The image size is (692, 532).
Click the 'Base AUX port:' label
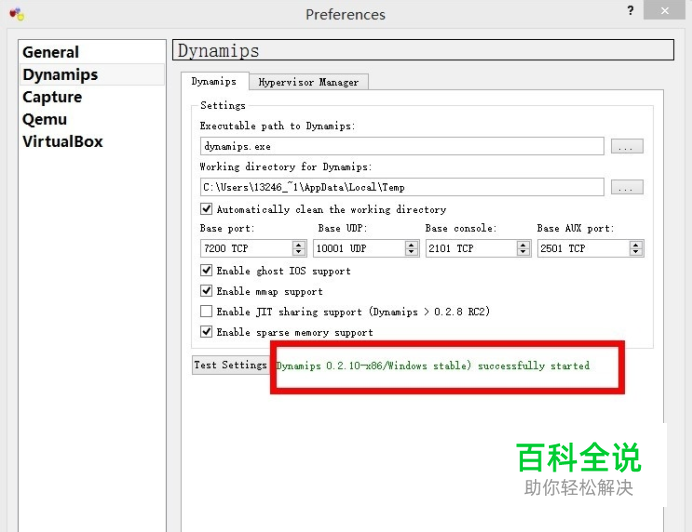click(575, 228)
